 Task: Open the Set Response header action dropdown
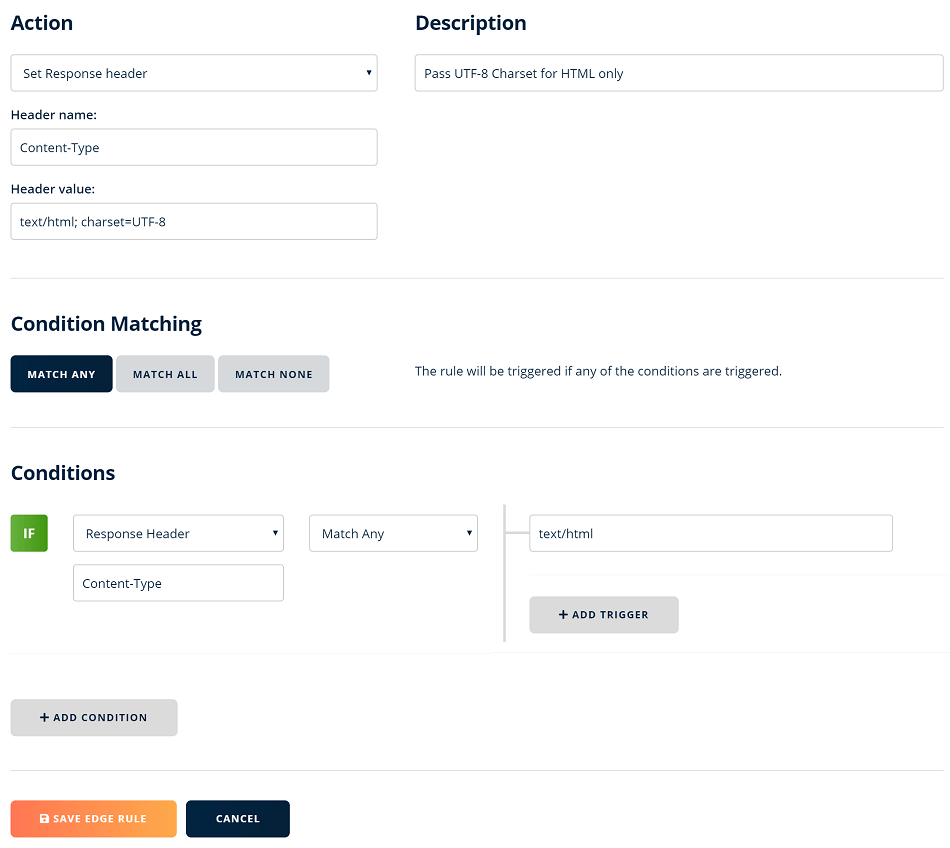tap(193, 73)
